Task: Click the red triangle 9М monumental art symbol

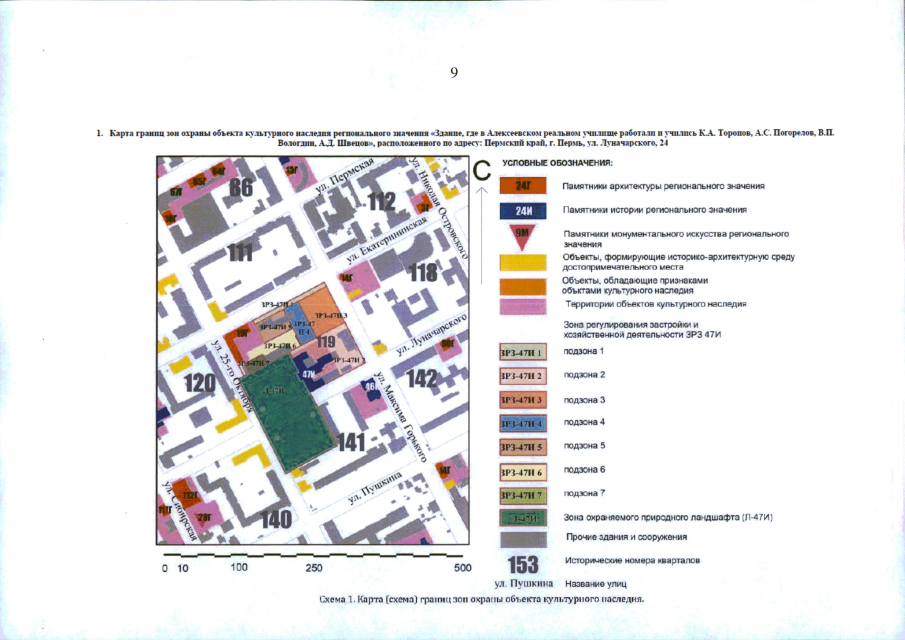Action: 522,237
